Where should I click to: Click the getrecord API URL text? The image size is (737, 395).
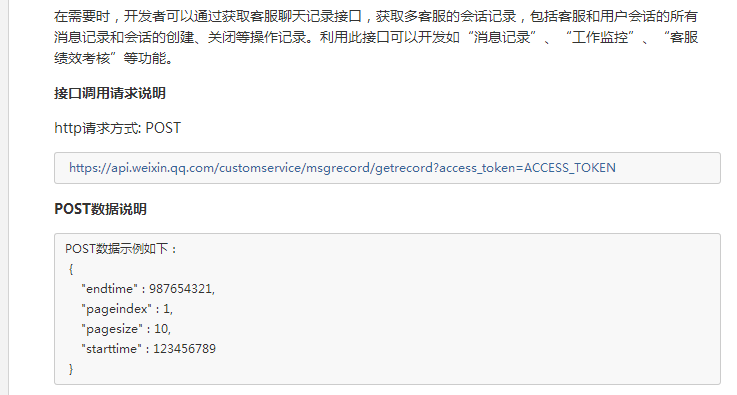[x=342, y=168]
